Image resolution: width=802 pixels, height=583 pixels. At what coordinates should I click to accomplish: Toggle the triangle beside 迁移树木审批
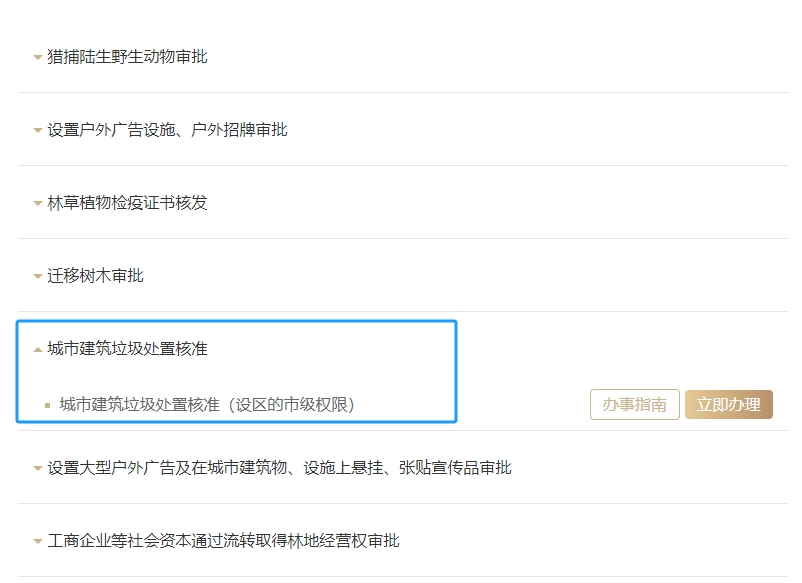38,277
